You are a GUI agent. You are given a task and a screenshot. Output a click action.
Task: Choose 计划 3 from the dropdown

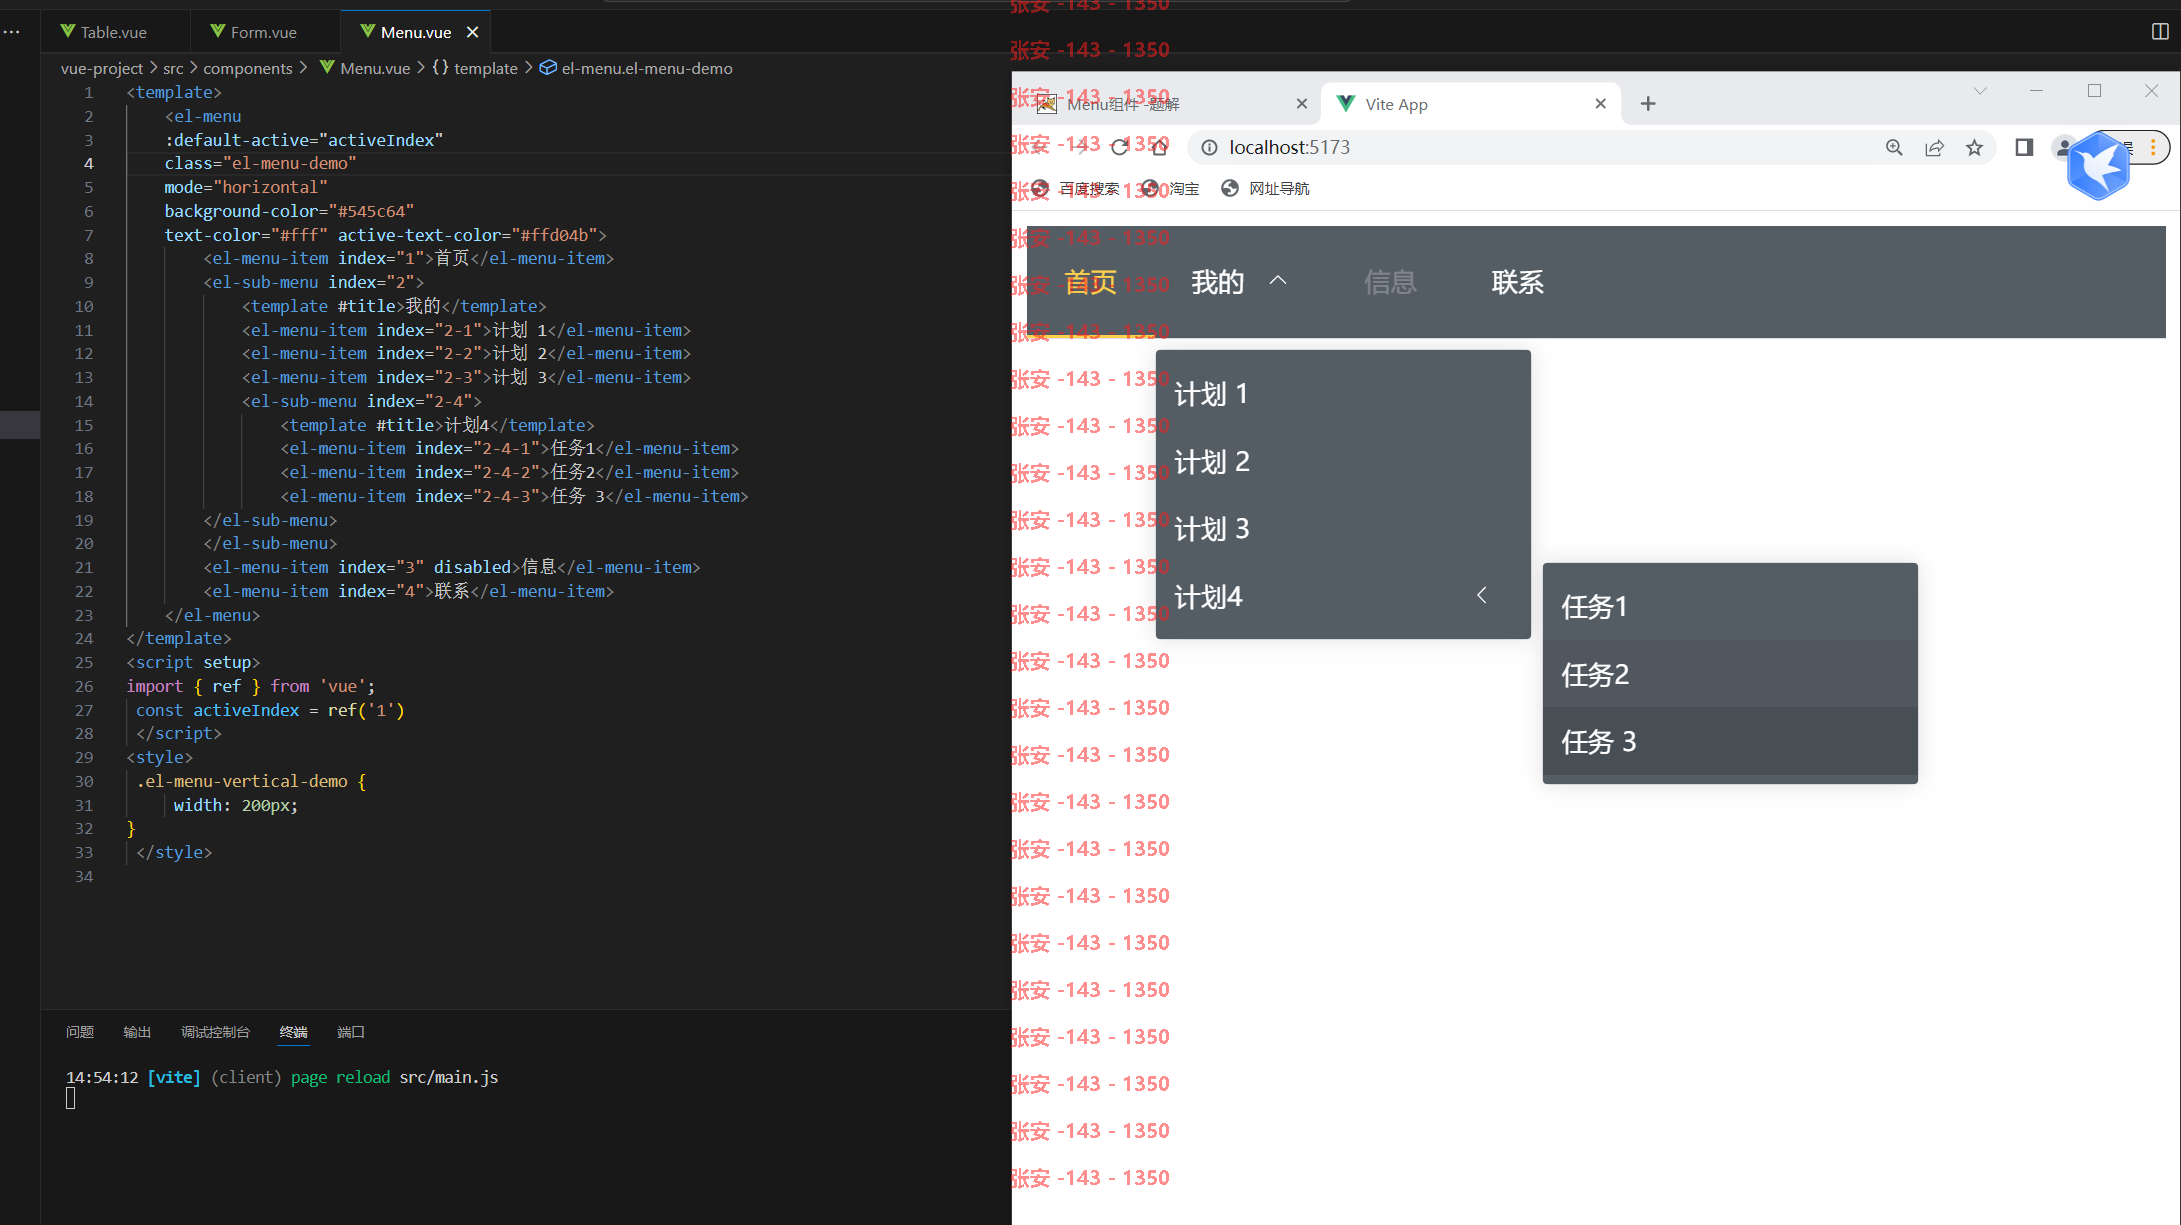tap(1343, 529)
